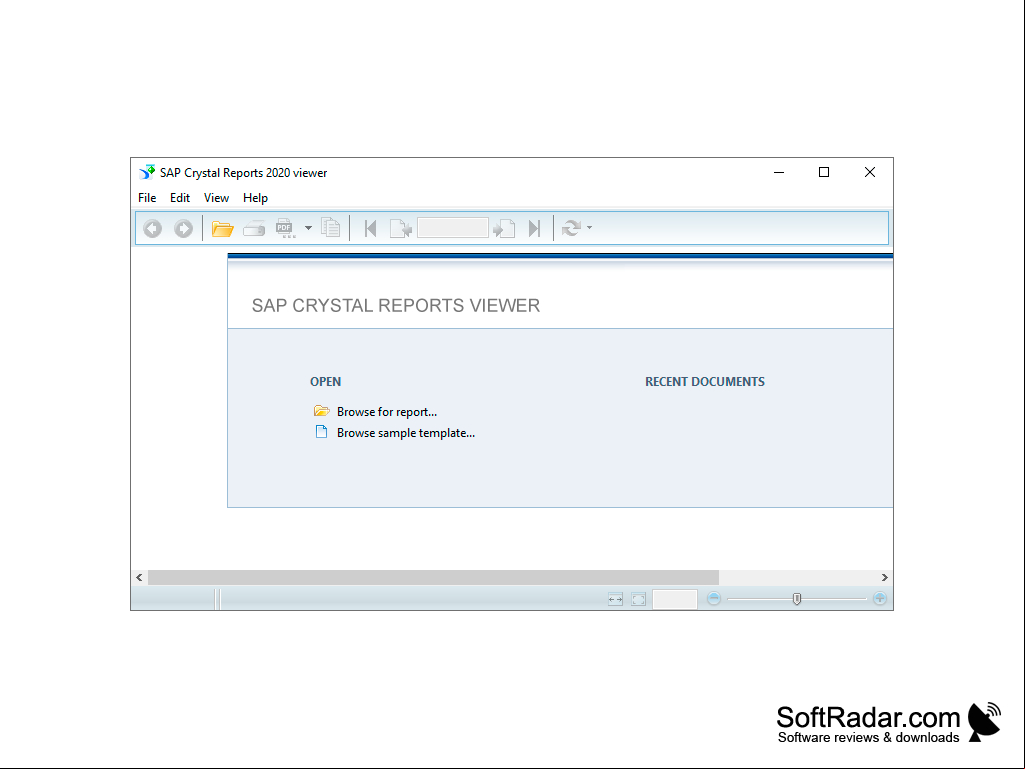Go to the first page icon
This screenshot has height=769, width=1025.
tap(370, 228)
